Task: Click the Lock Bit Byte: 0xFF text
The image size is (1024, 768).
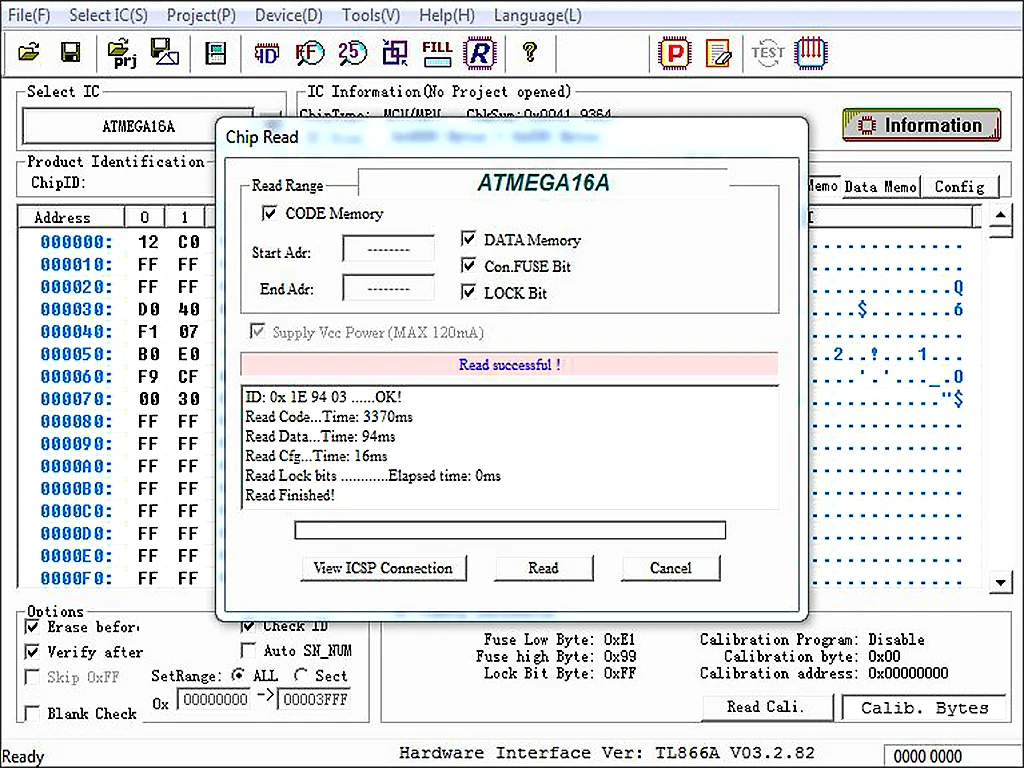Action: pyautogui.click(x=560, y=673)
